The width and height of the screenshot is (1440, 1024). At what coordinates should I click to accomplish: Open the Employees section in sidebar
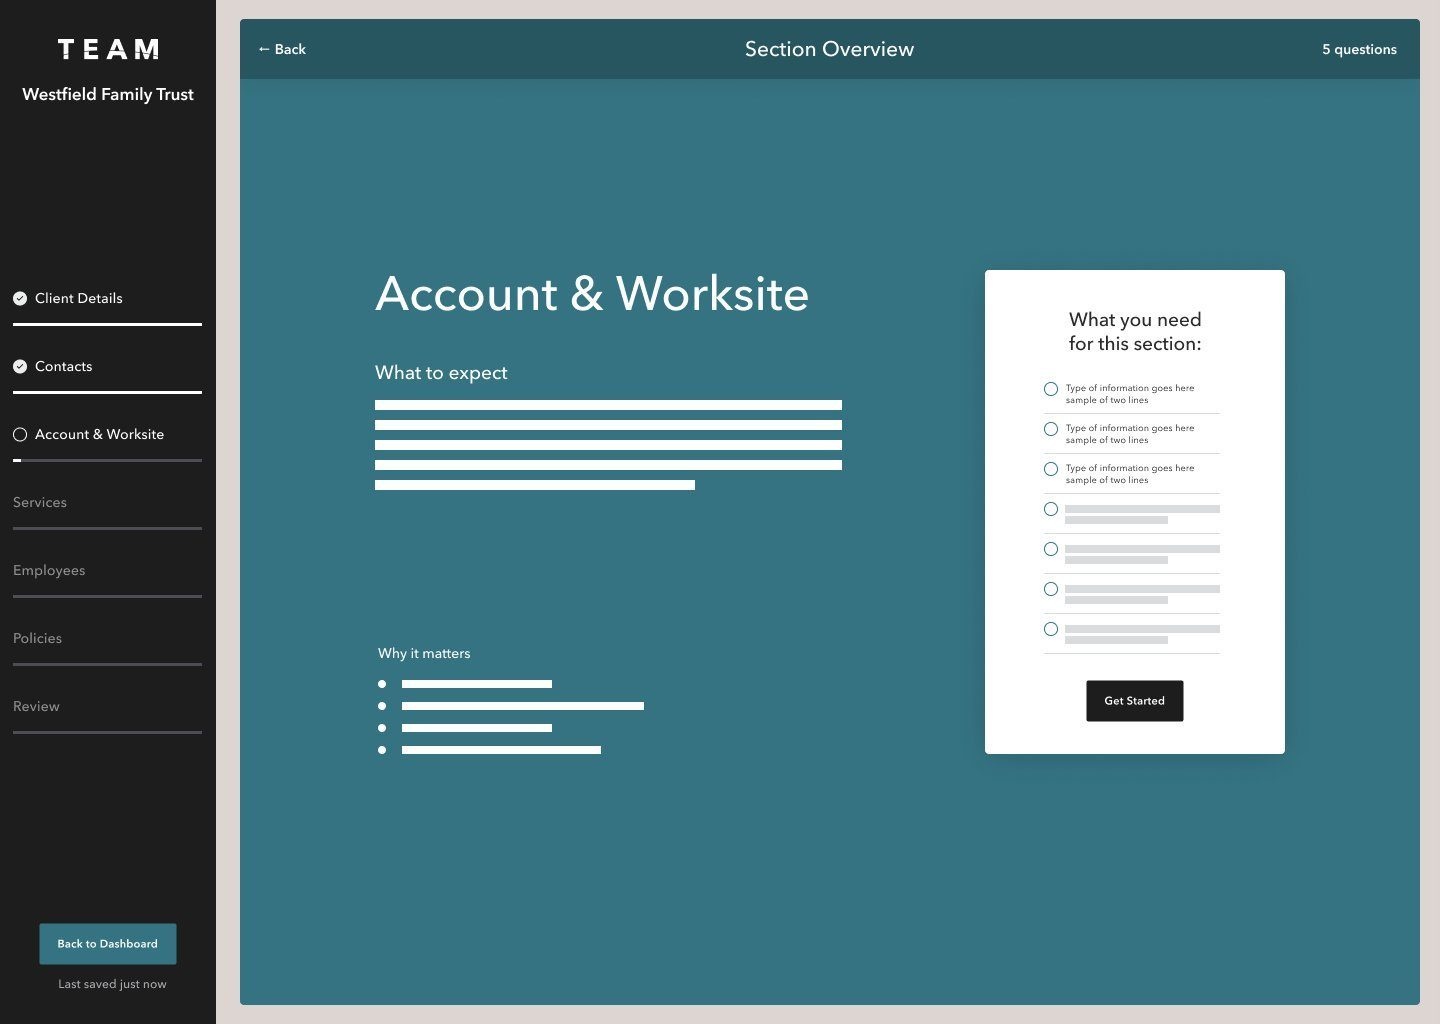click(49, 570)
